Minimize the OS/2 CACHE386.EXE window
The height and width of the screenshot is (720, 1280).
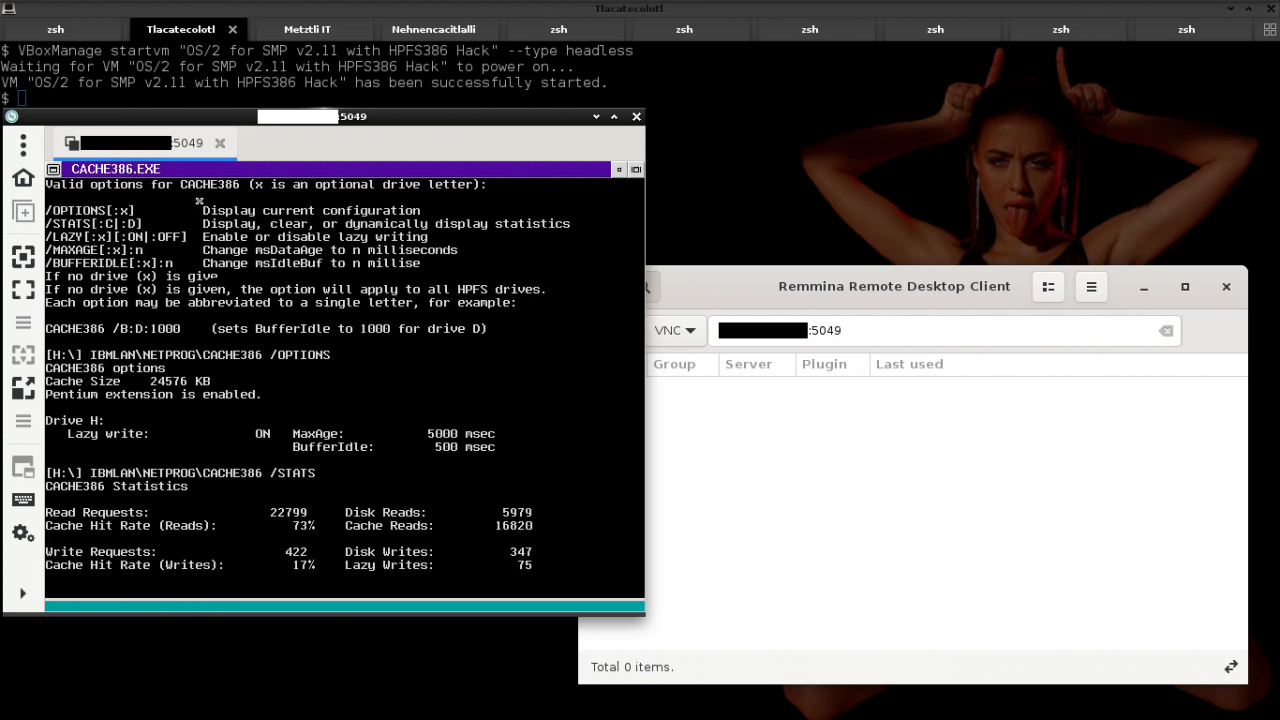(x=619, y=170)
